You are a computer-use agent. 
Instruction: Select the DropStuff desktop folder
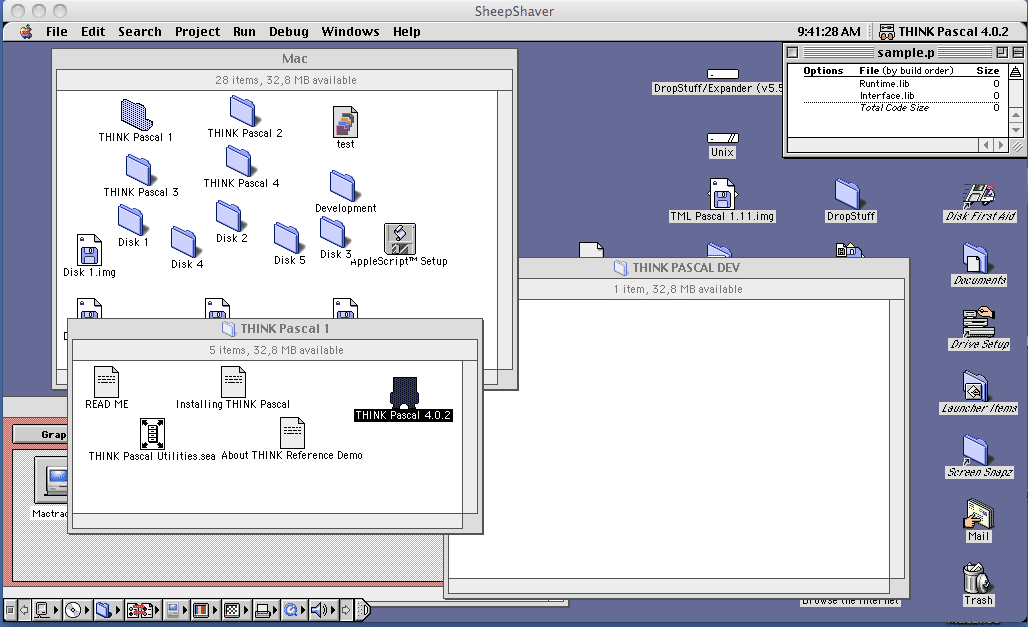pos(848,194)
